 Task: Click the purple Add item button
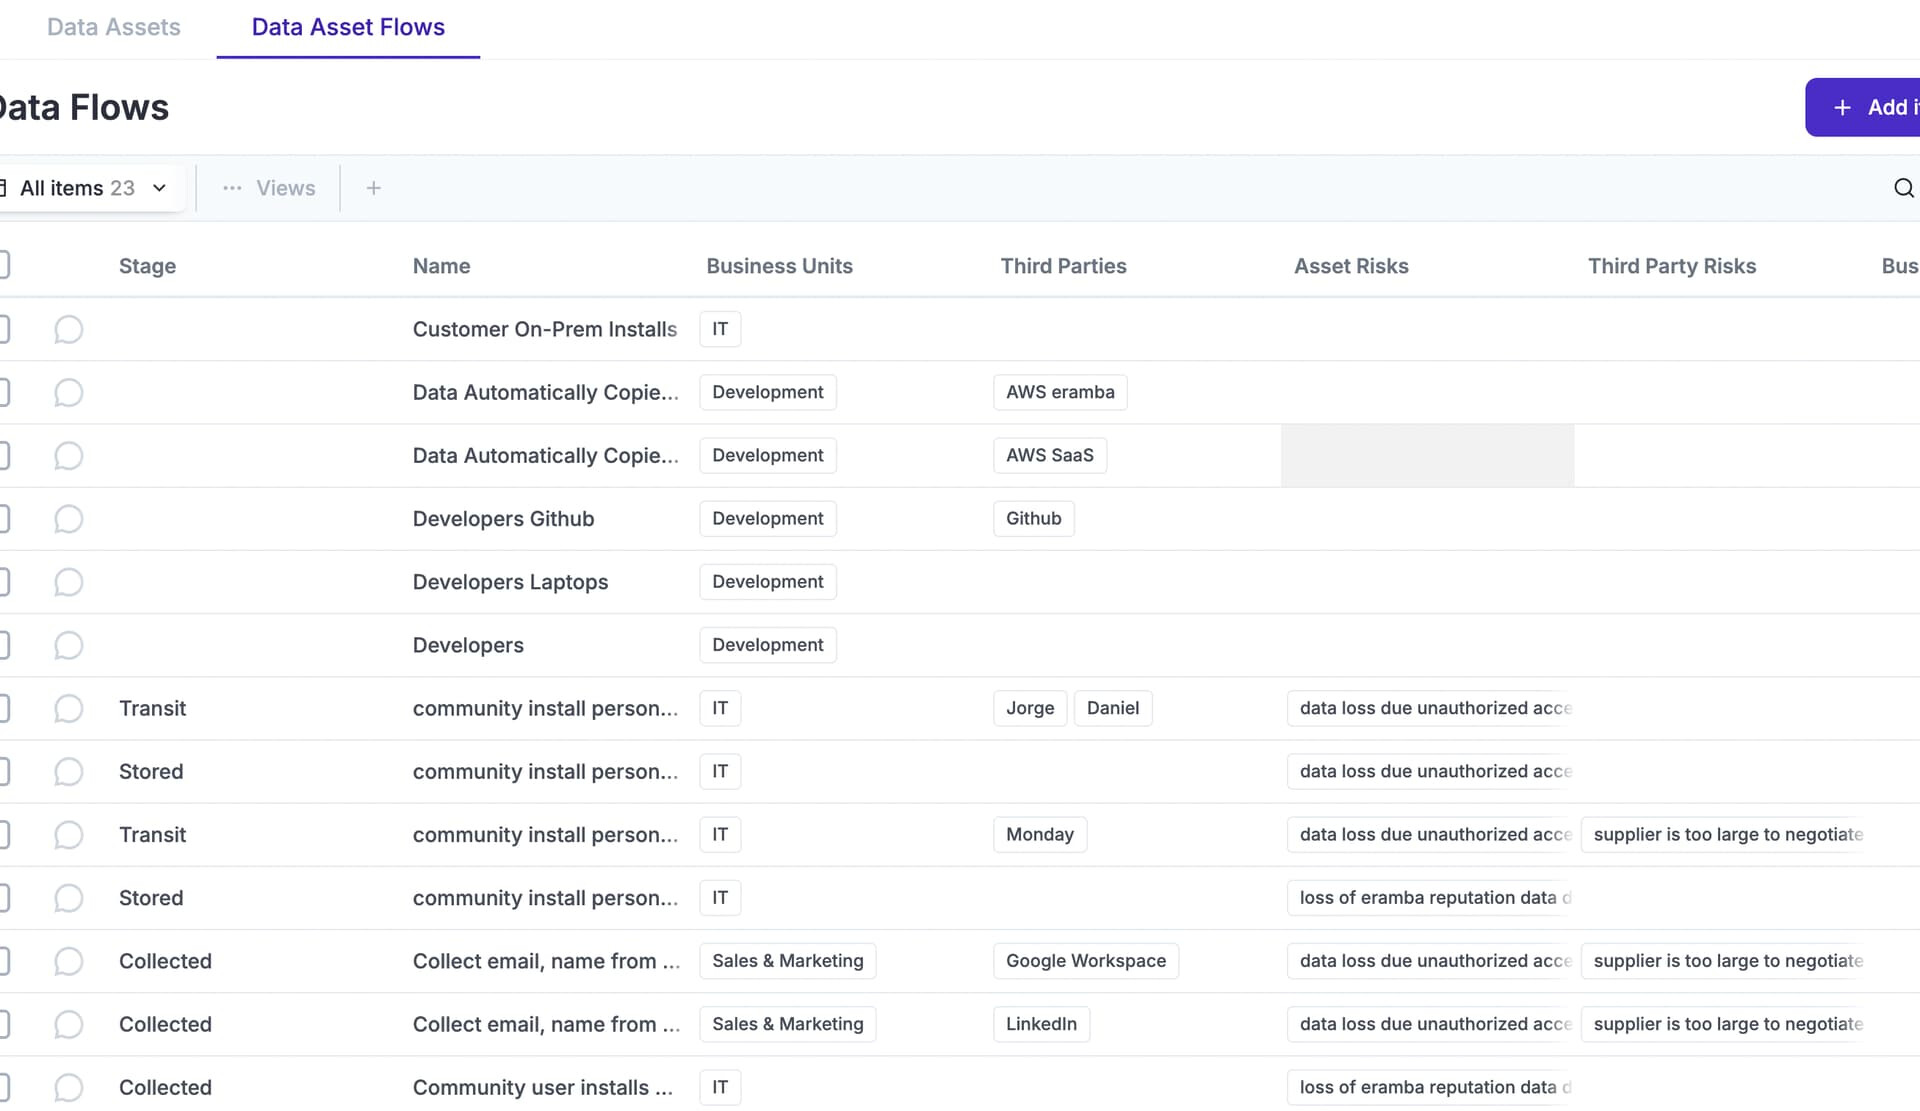(1862, 107)
